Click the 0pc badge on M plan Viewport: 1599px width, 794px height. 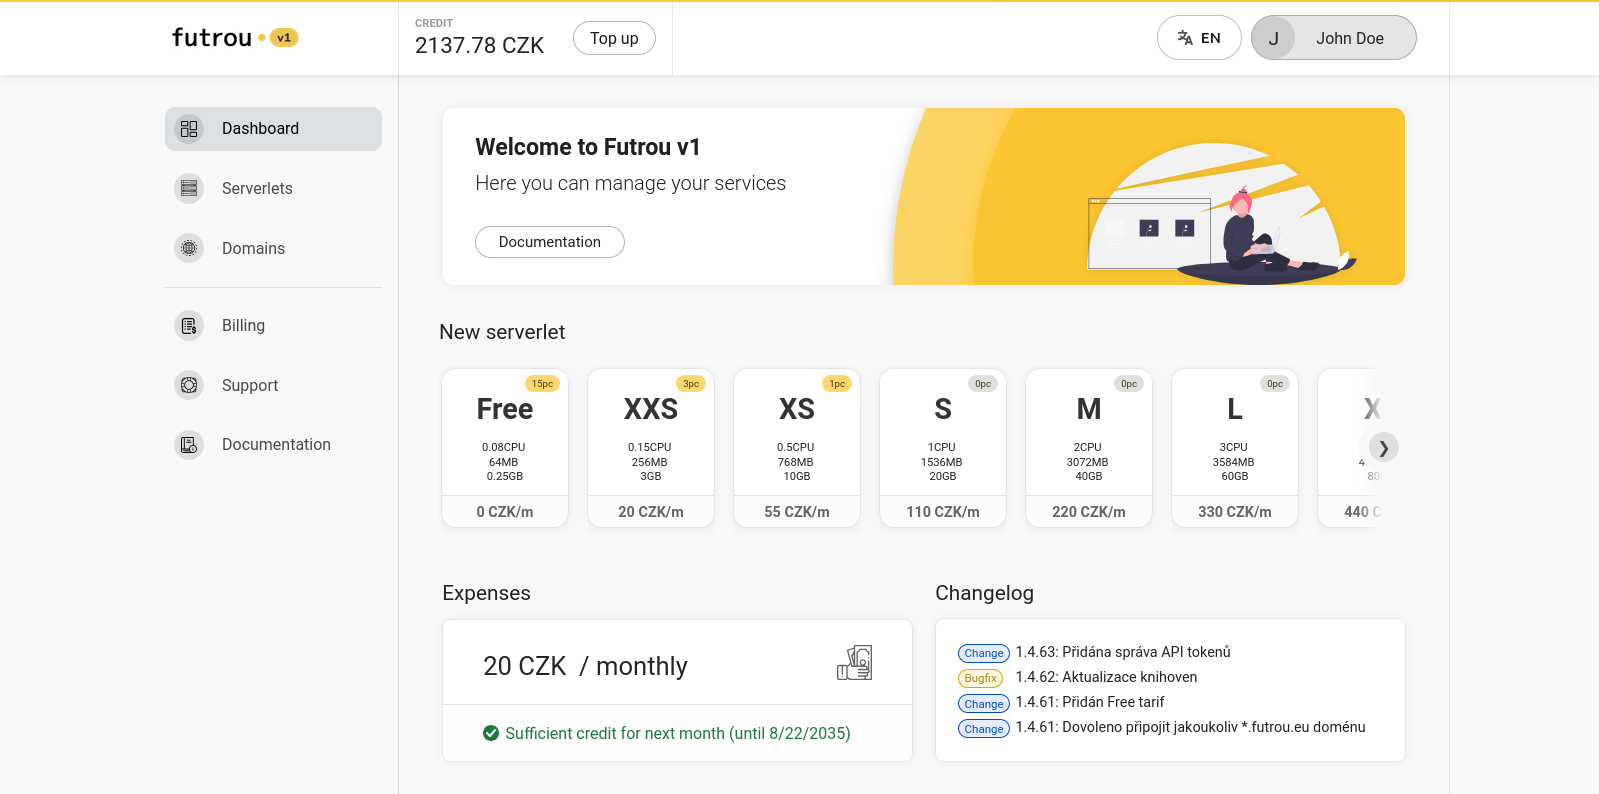tap(1129, 384)
